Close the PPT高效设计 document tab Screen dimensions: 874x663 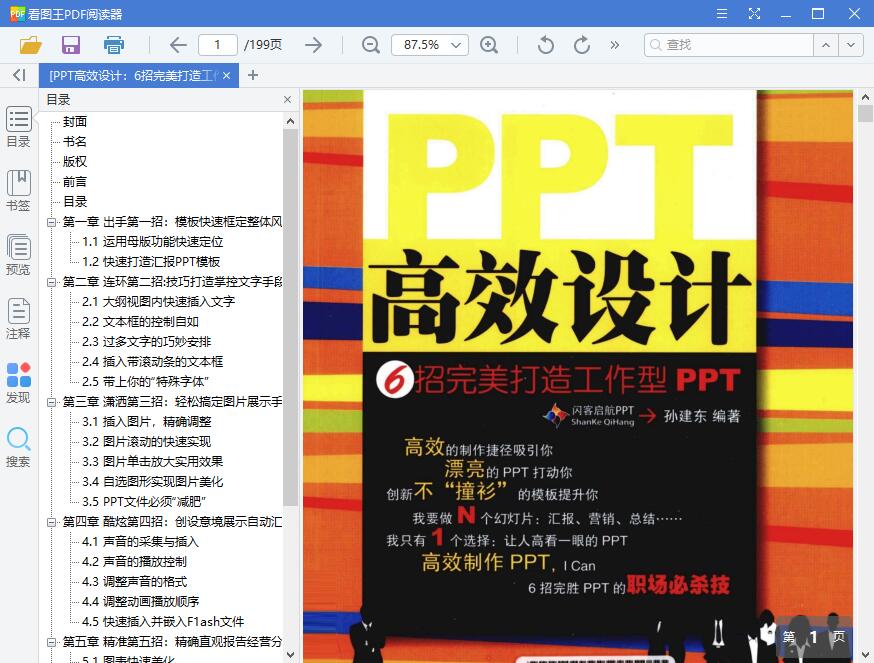click(226, 75)
